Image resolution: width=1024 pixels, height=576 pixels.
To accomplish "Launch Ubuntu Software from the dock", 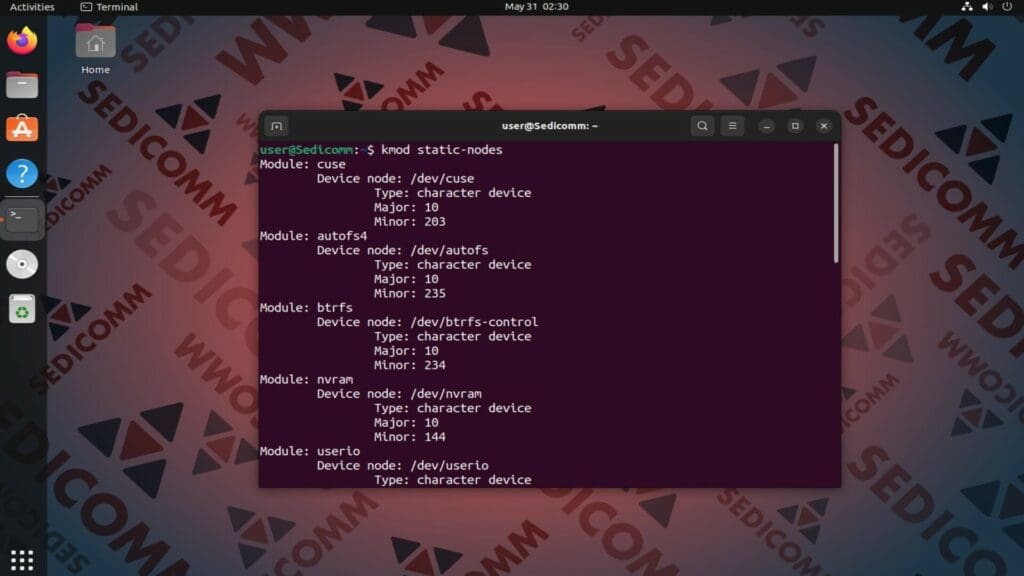I will (x=22, y=129).
